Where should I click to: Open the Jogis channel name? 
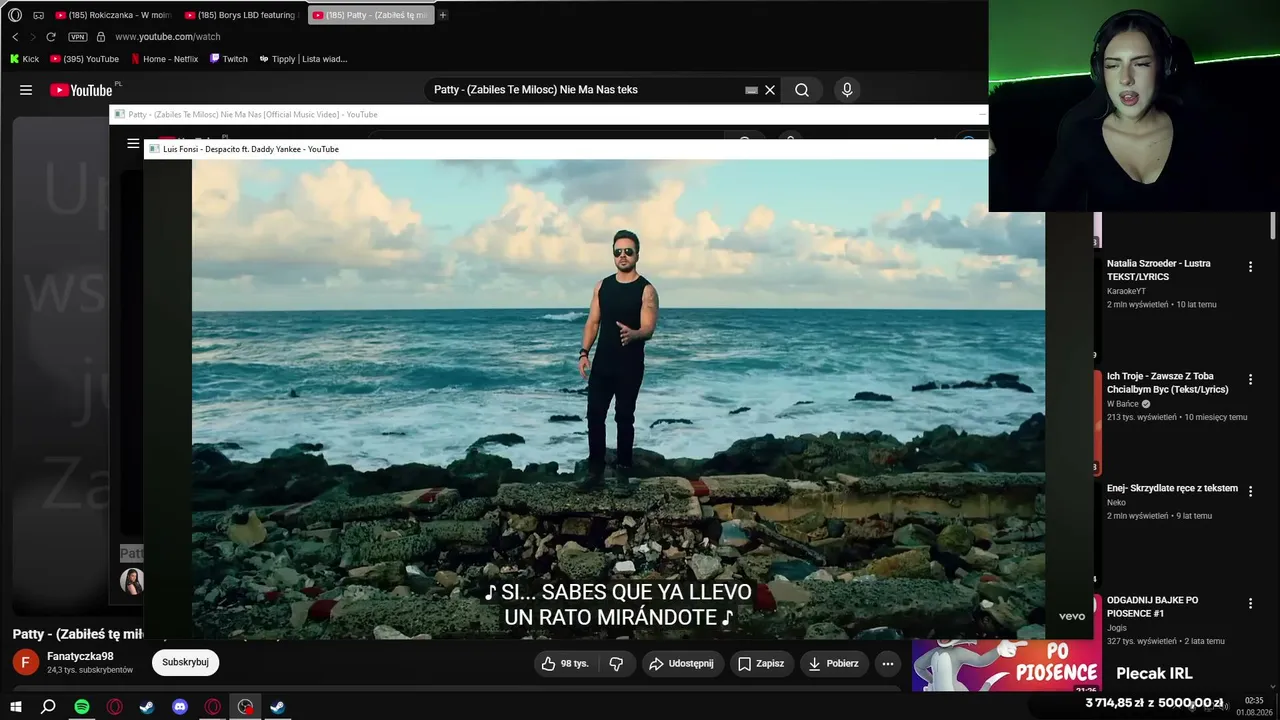pos(1117,628)
